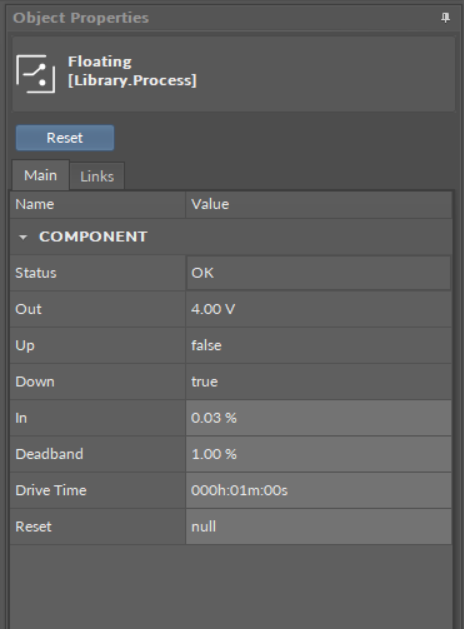Viewport: 464px width, 629px height.
Task: Click the Up value false cell
Action: pyautogui.click(x=318, y=345)
